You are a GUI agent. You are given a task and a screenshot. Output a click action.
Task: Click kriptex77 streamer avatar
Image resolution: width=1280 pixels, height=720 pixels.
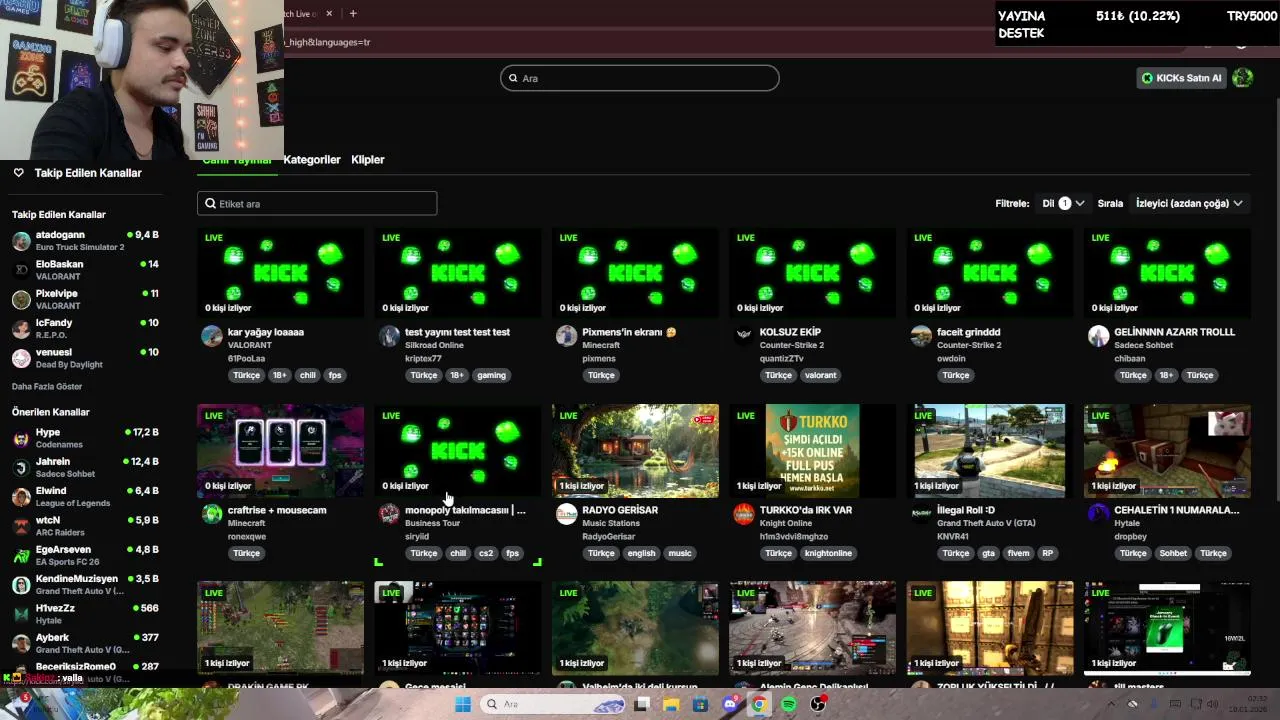point(389,336)
